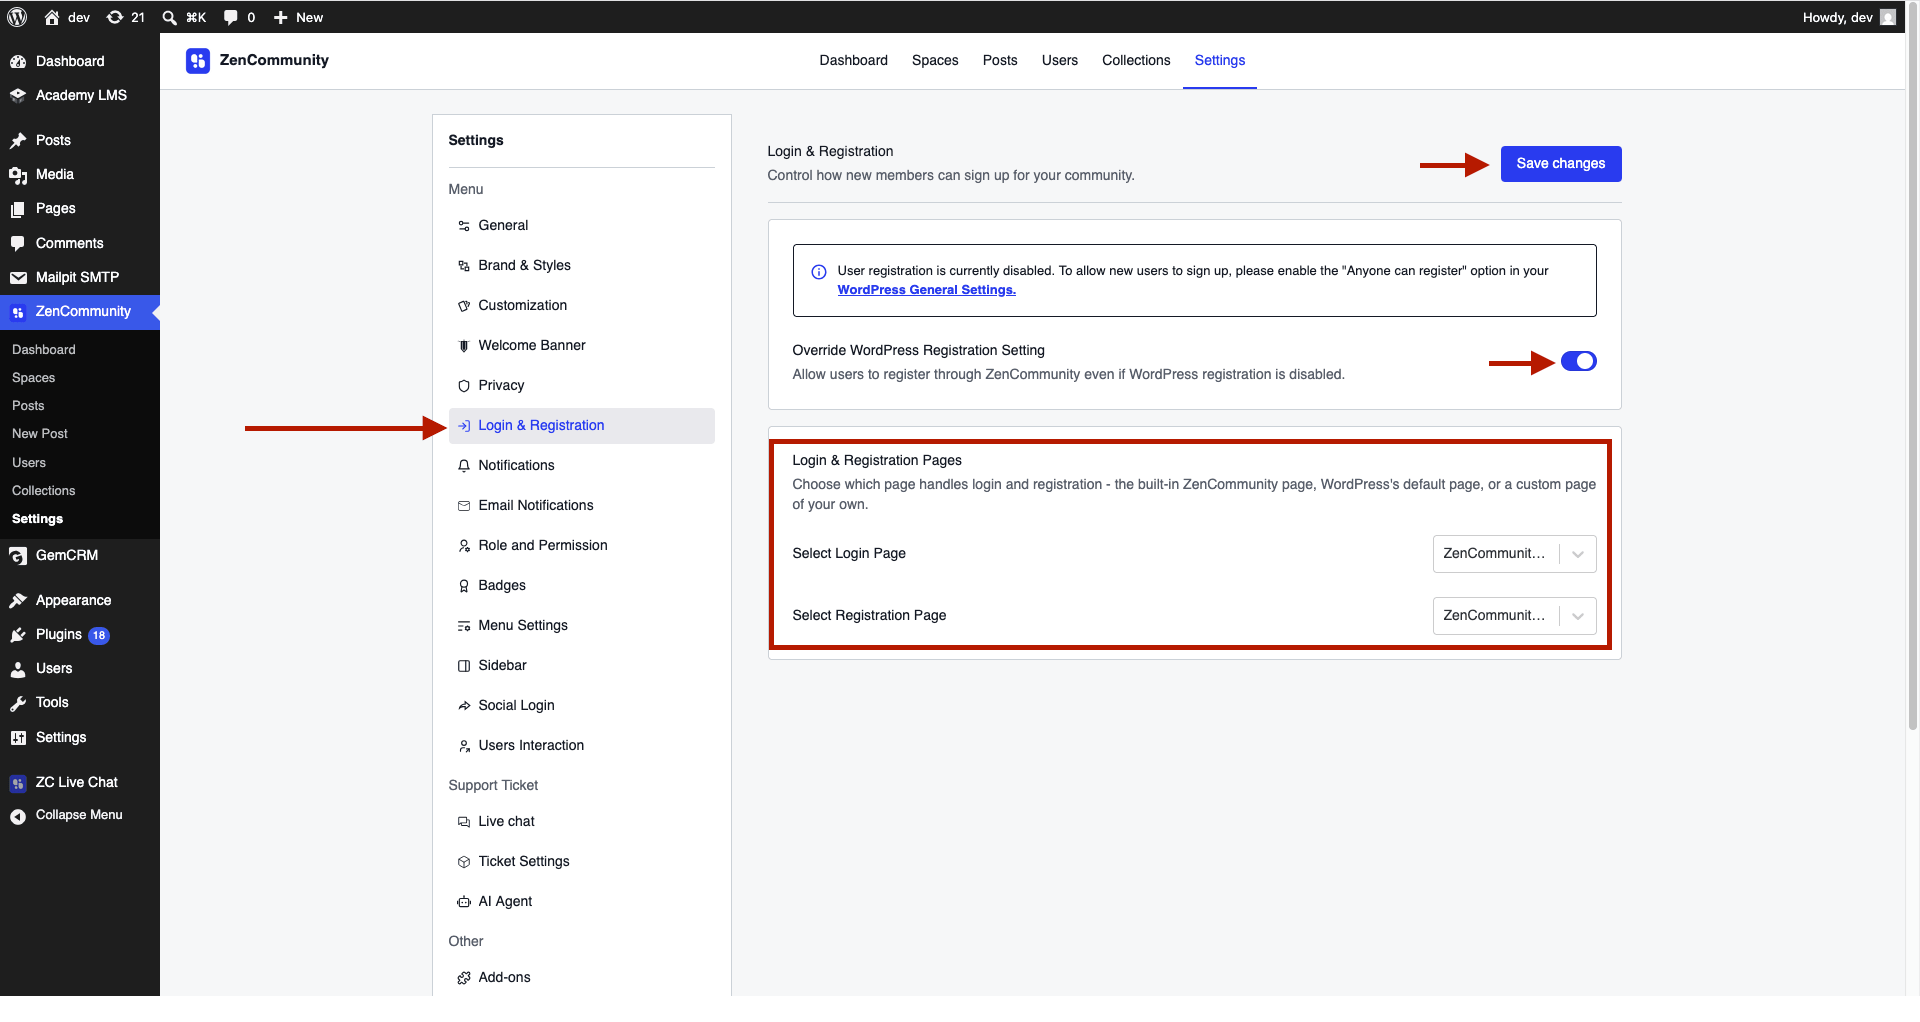Screen dimensions: 1920x1022
Task: Click the ZenCommunity logo icon in header
Action: 198,61
